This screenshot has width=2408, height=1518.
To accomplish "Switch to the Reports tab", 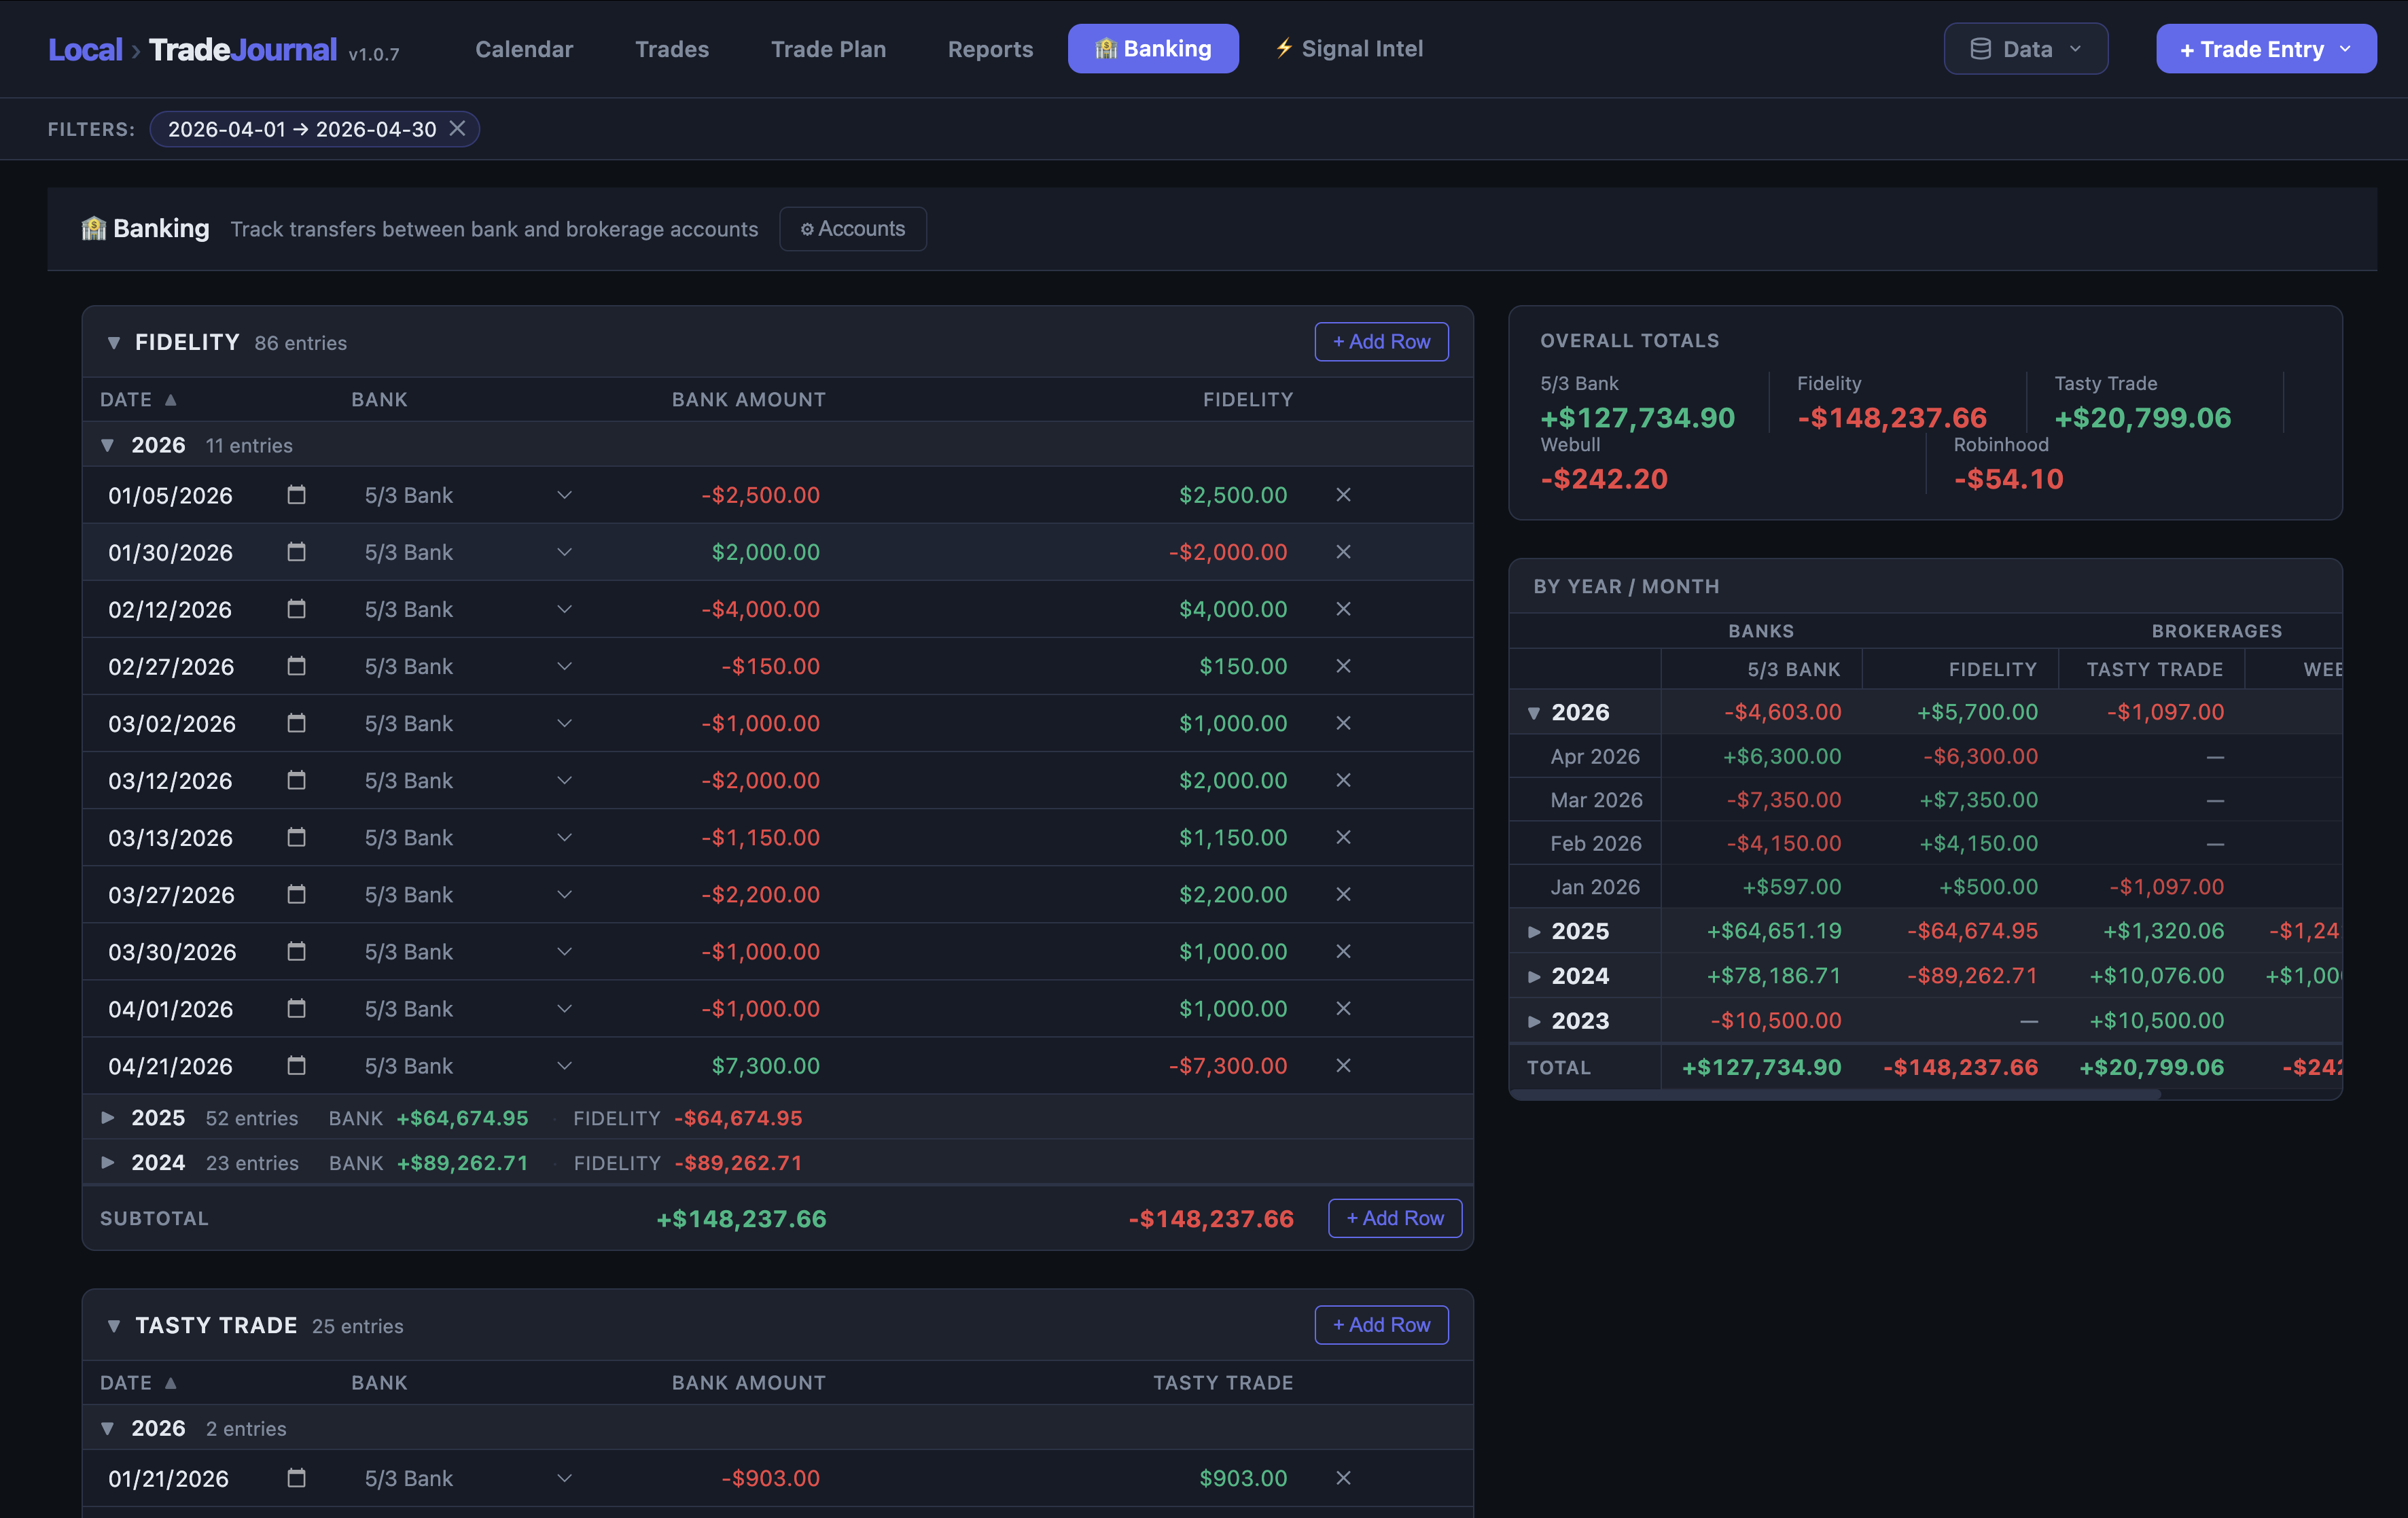I will 989,48.
